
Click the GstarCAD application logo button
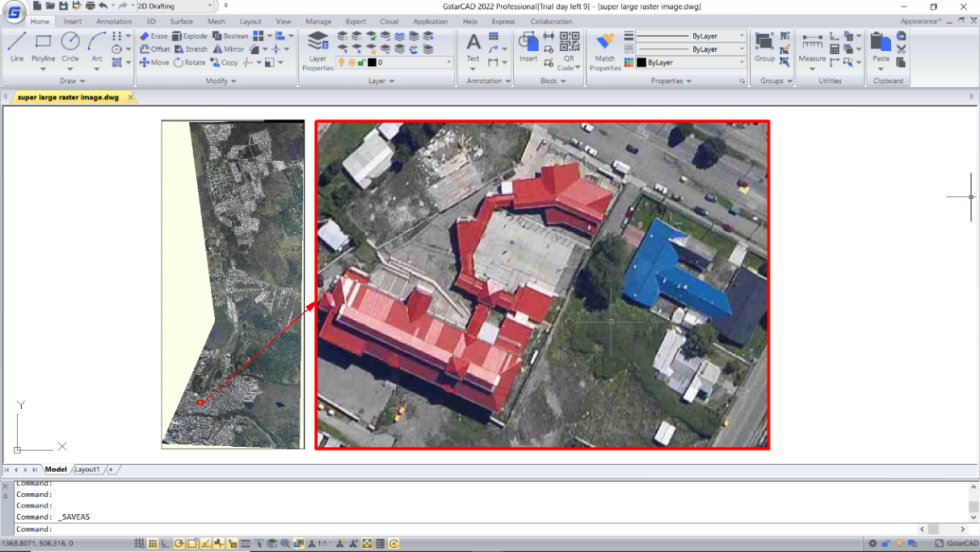click(x=14, y=11)
